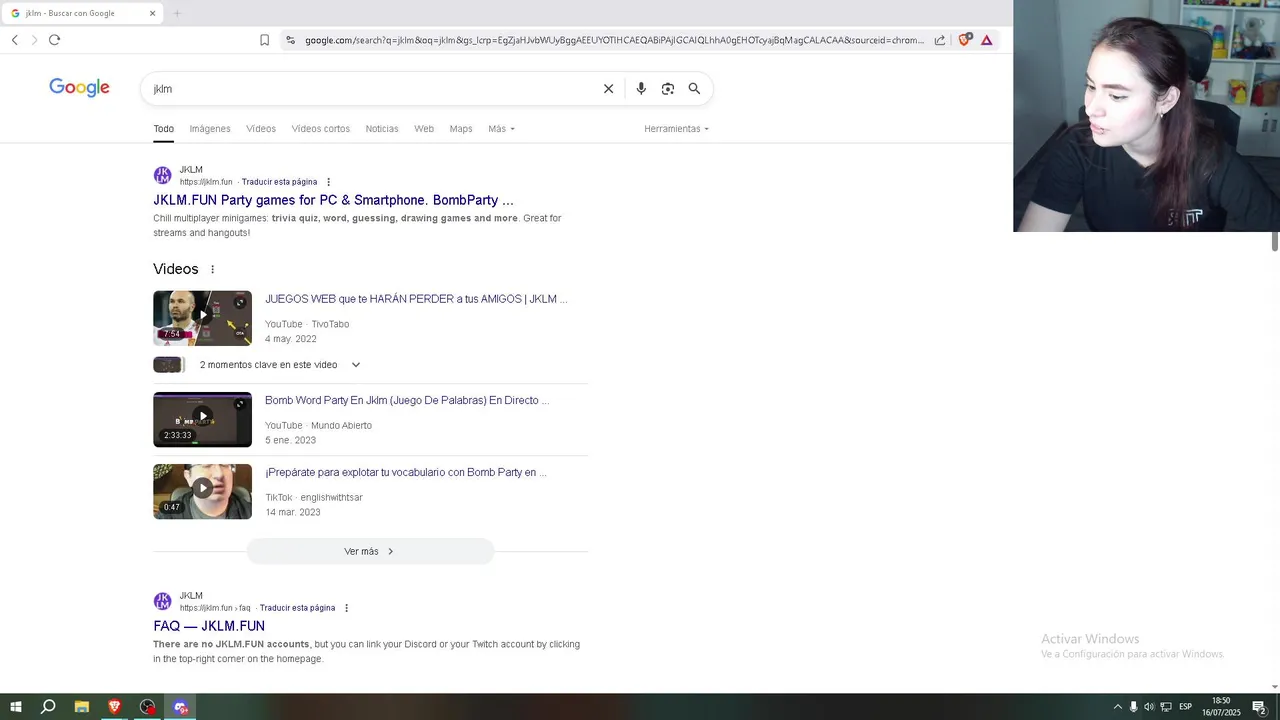Play the 2:33:33 Mundo Abierto video thumbnail
This screenshot has width=1280, height=720.
point(202,420)
